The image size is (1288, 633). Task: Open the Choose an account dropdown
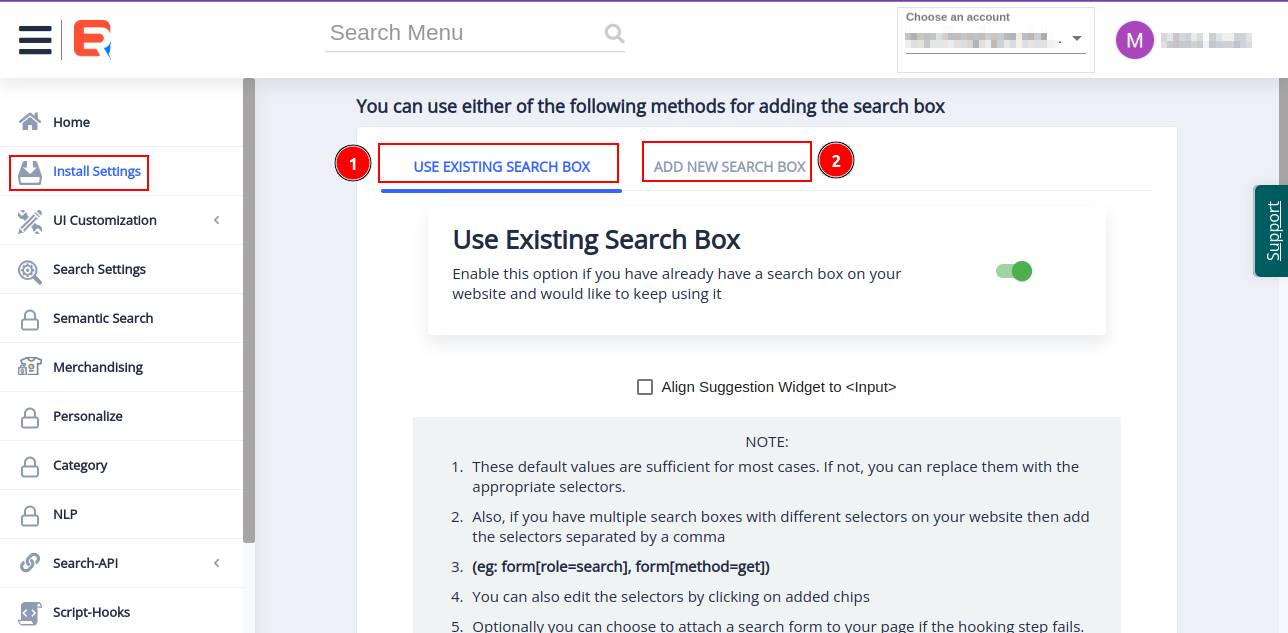995,40
